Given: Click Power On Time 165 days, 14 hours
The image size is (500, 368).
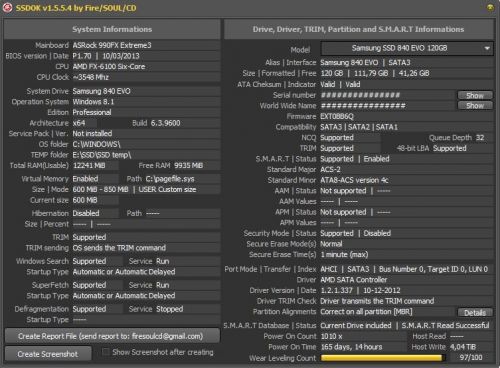Looking at the screenshot, I should (352, 347).
